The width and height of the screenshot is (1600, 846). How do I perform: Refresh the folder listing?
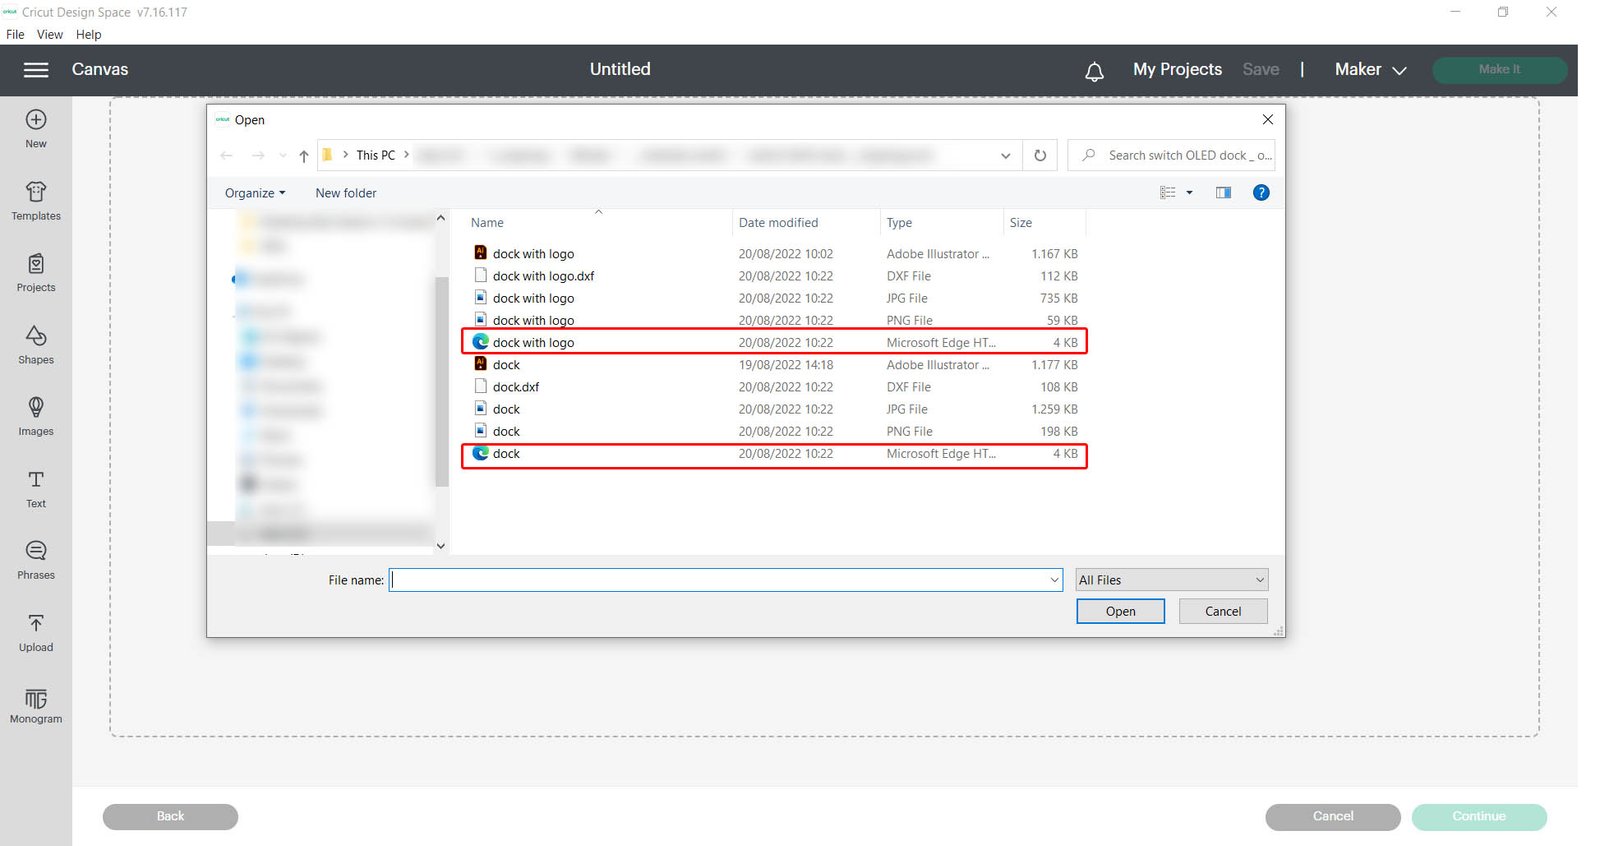tap(1040, 155)
